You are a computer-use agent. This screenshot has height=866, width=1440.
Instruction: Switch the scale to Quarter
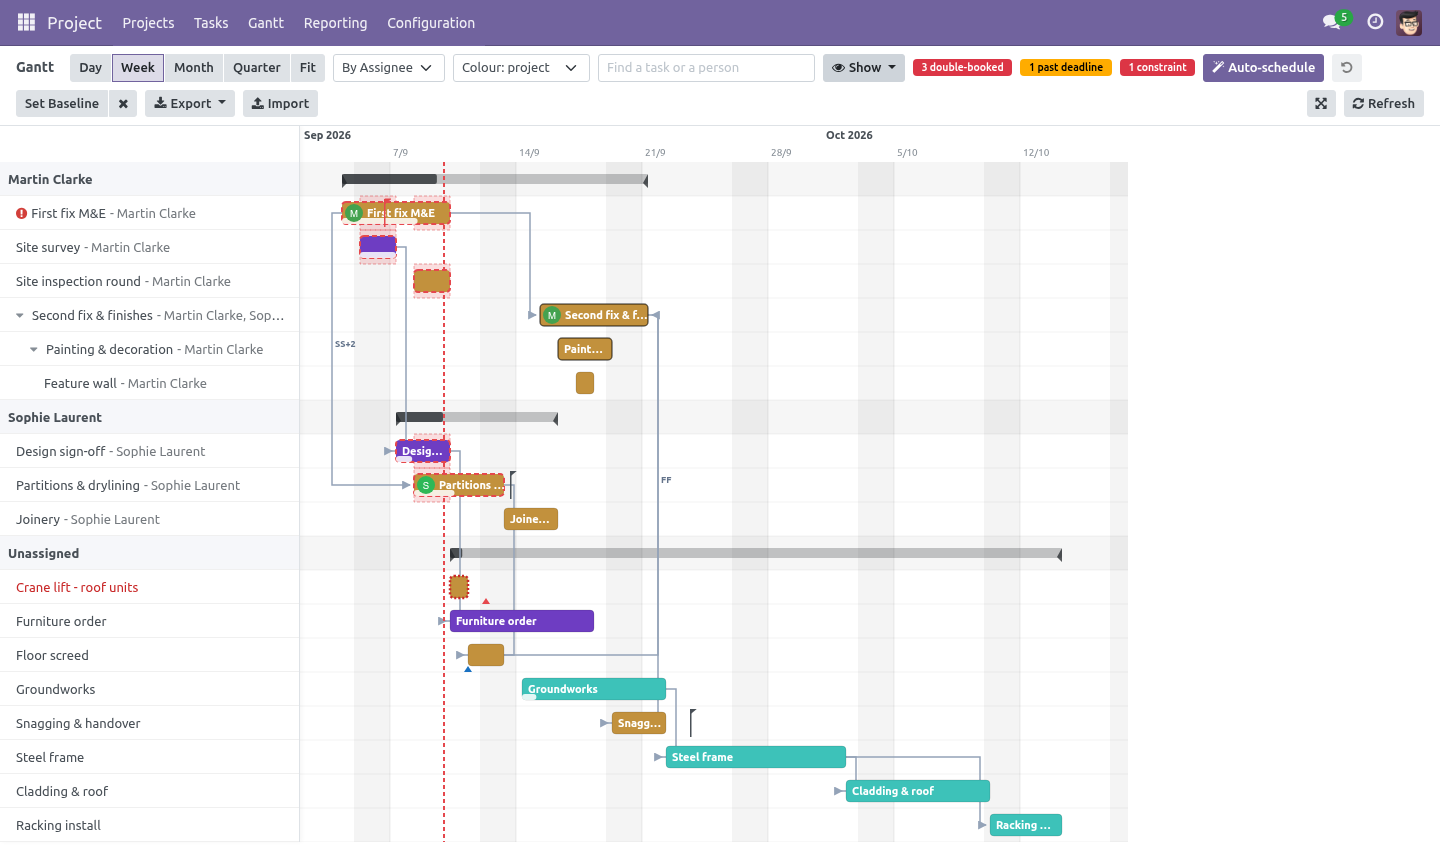coord(257,68)
